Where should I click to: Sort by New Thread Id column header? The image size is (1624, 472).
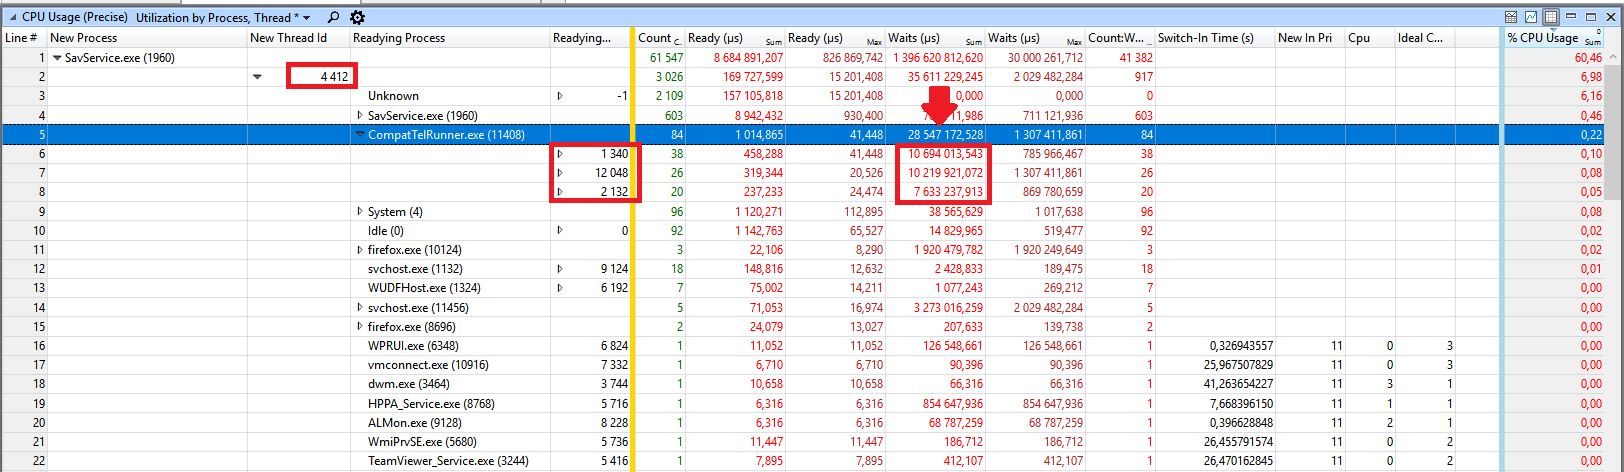point(298,38)
